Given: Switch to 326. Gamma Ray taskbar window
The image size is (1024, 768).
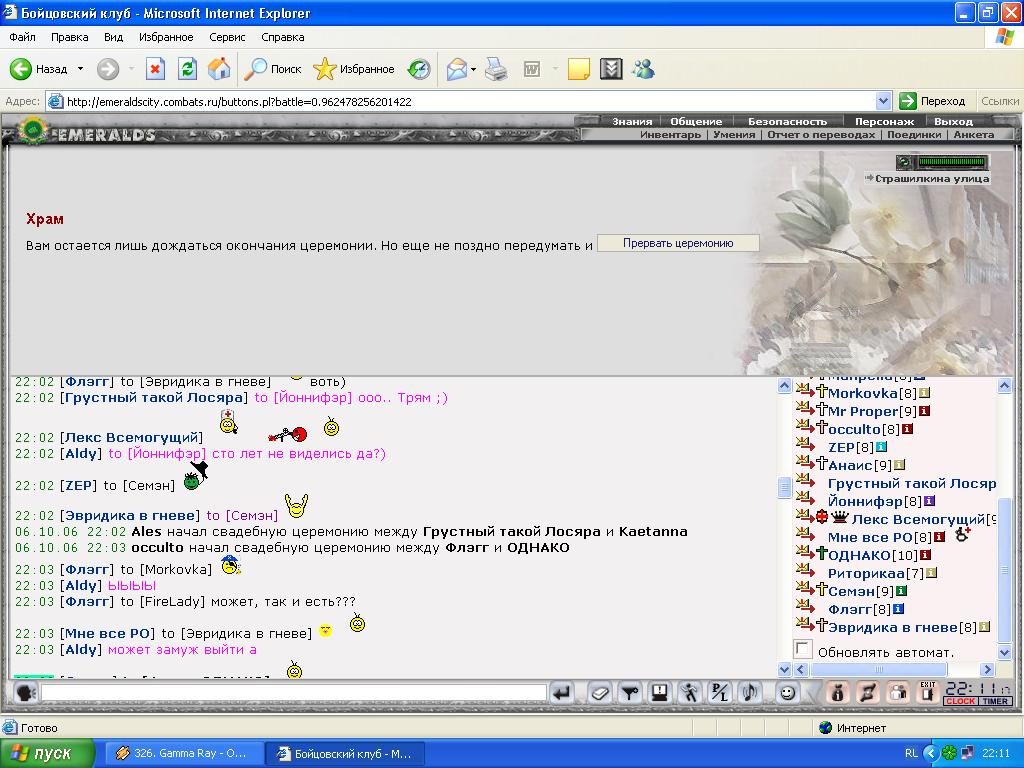Looking at the screenshot, I should (x=185, y=753).
